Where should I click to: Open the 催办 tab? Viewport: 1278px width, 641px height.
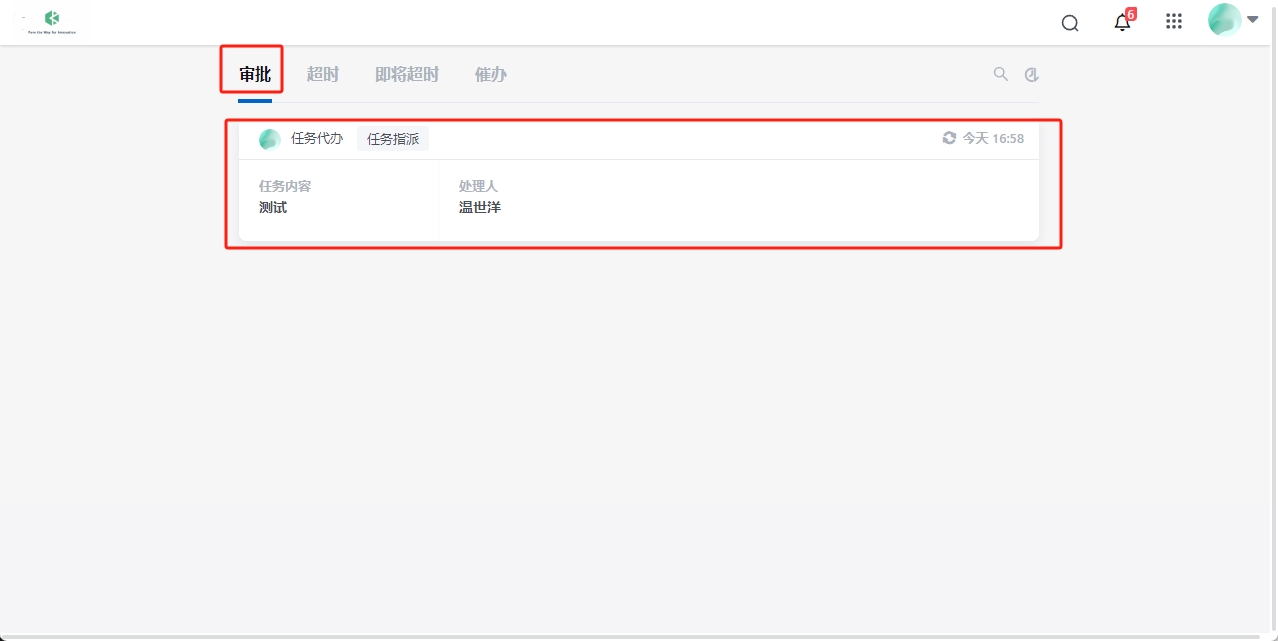coord(490,73)
